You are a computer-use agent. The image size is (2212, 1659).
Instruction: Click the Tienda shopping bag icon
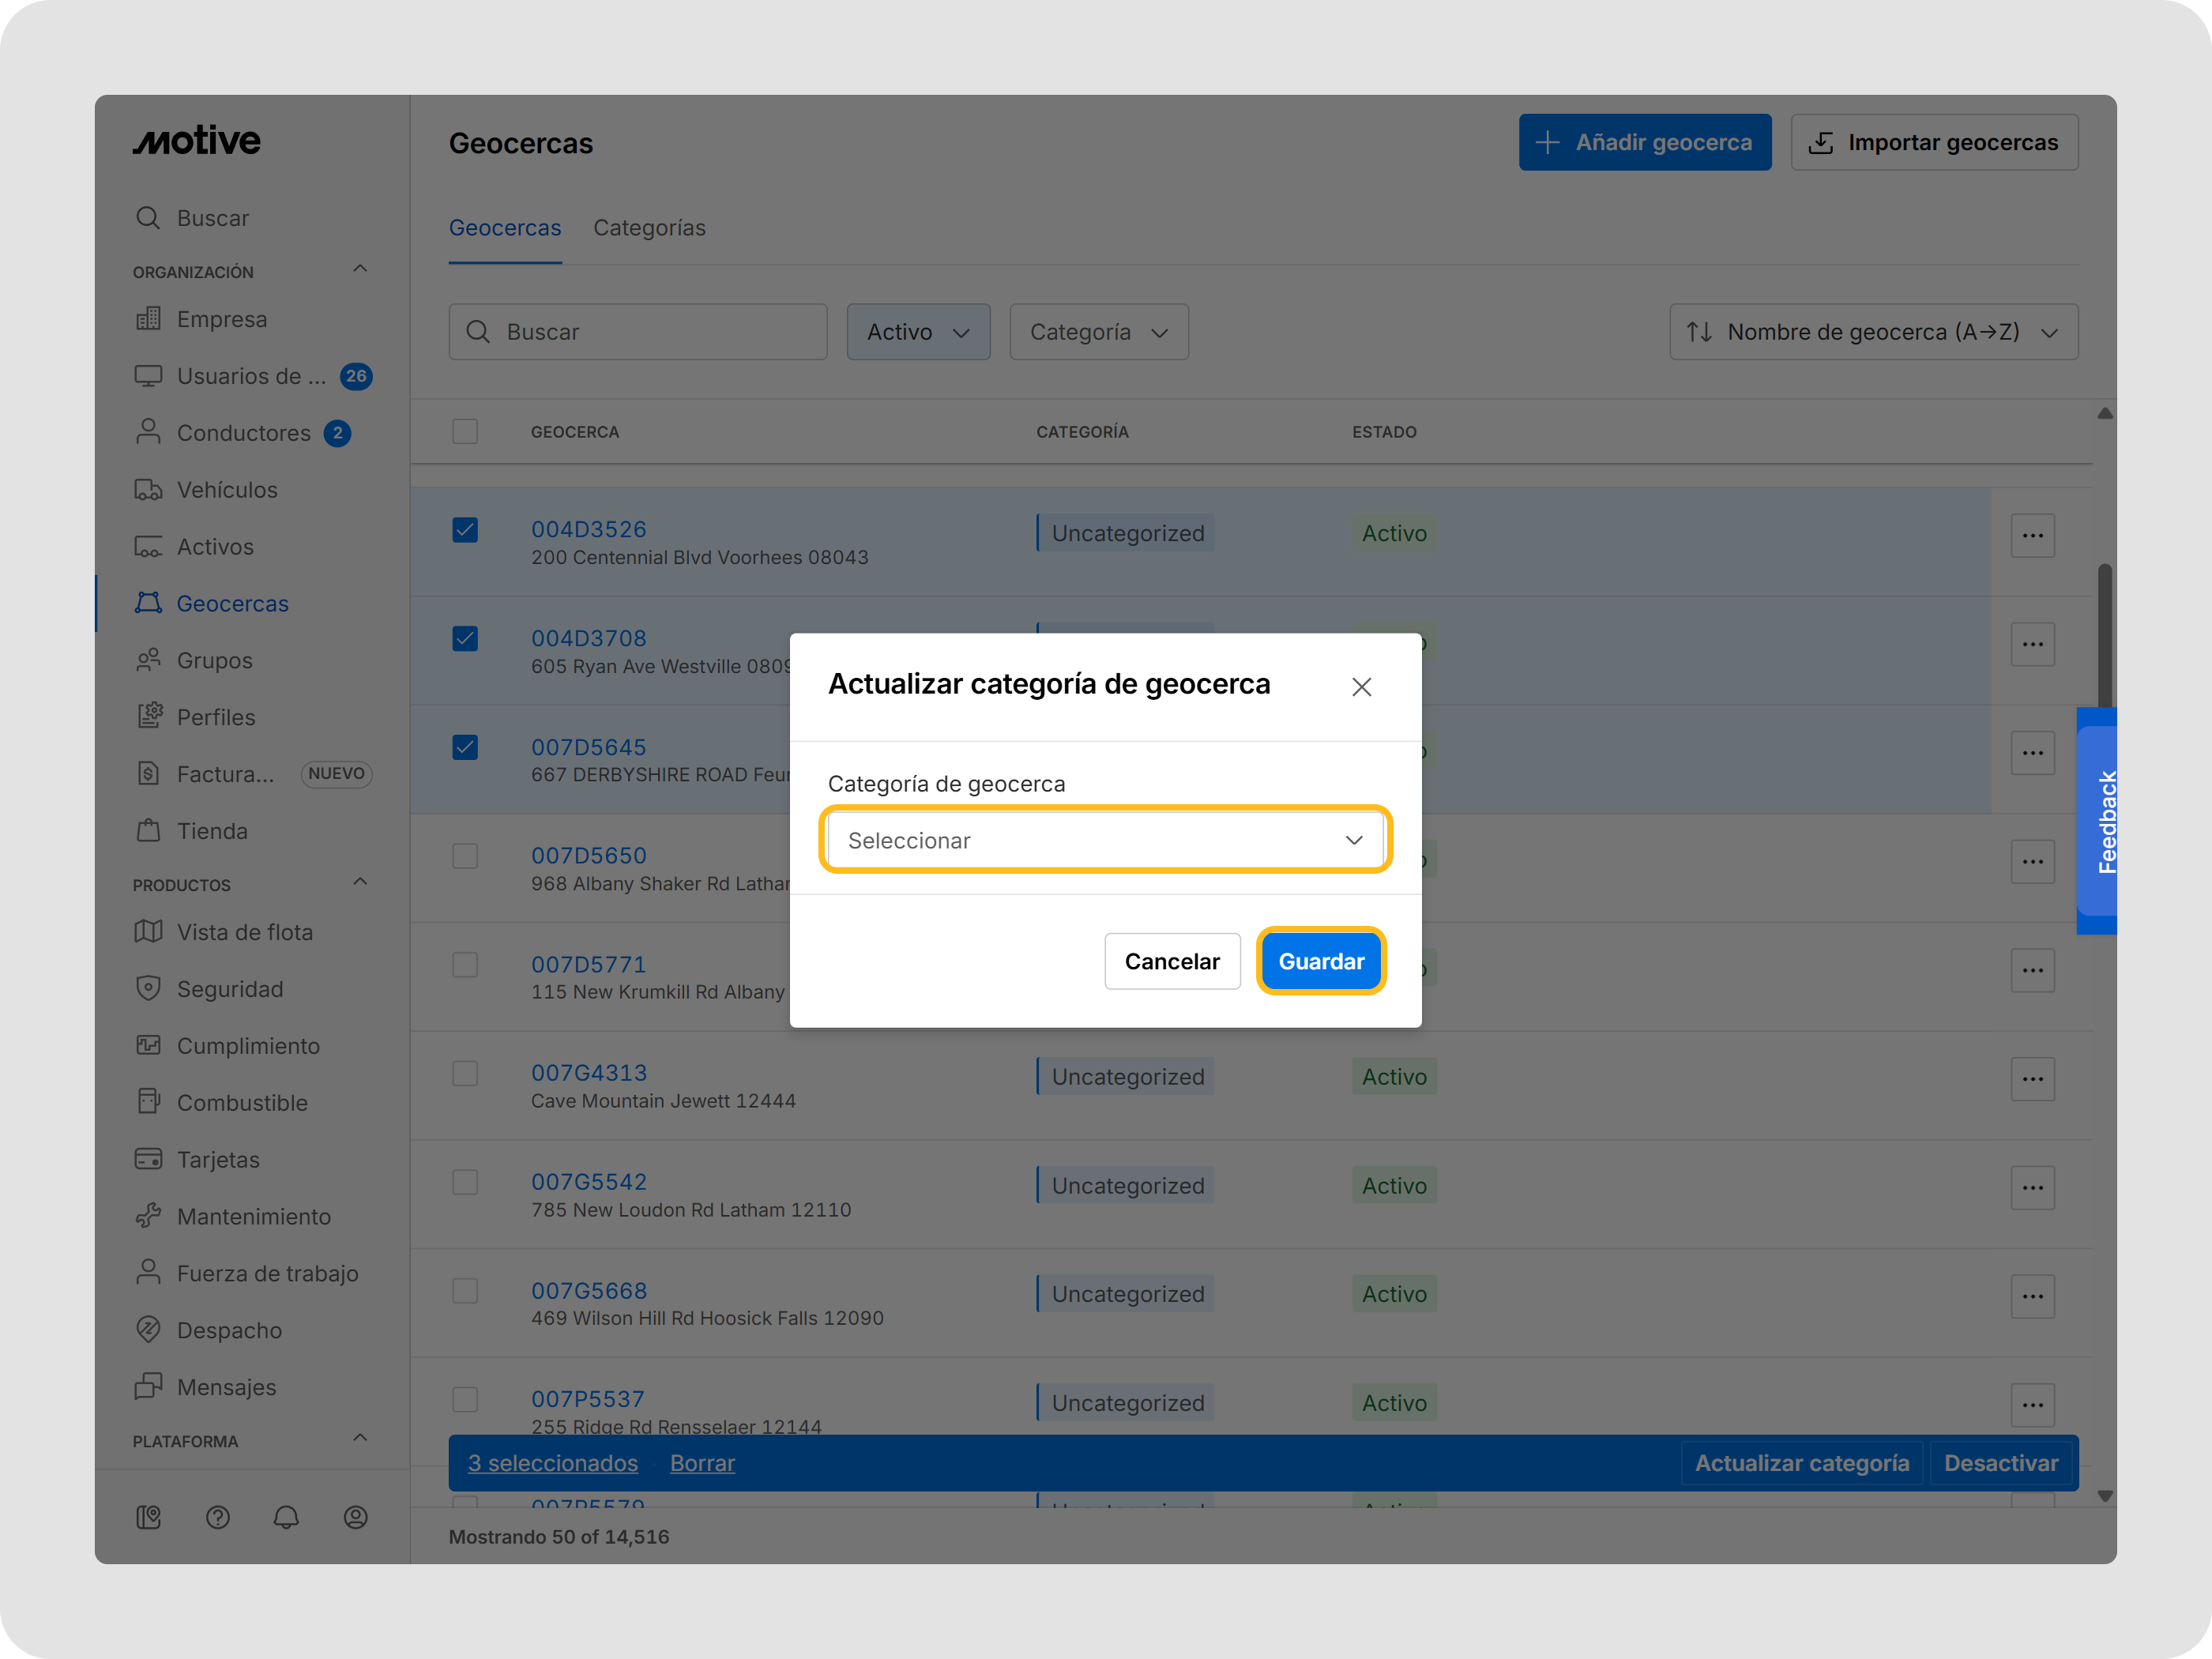[149, 830]
